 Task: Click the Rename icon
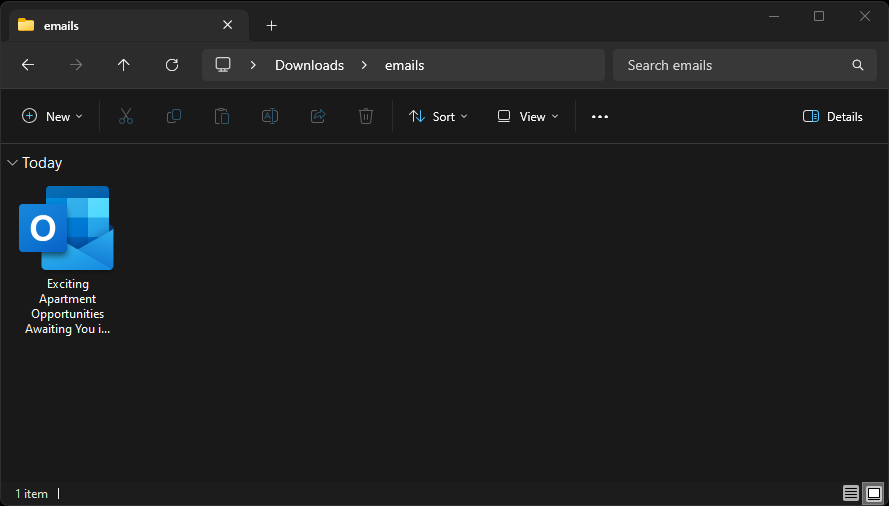pyautogui.click(x=270, y=116)
